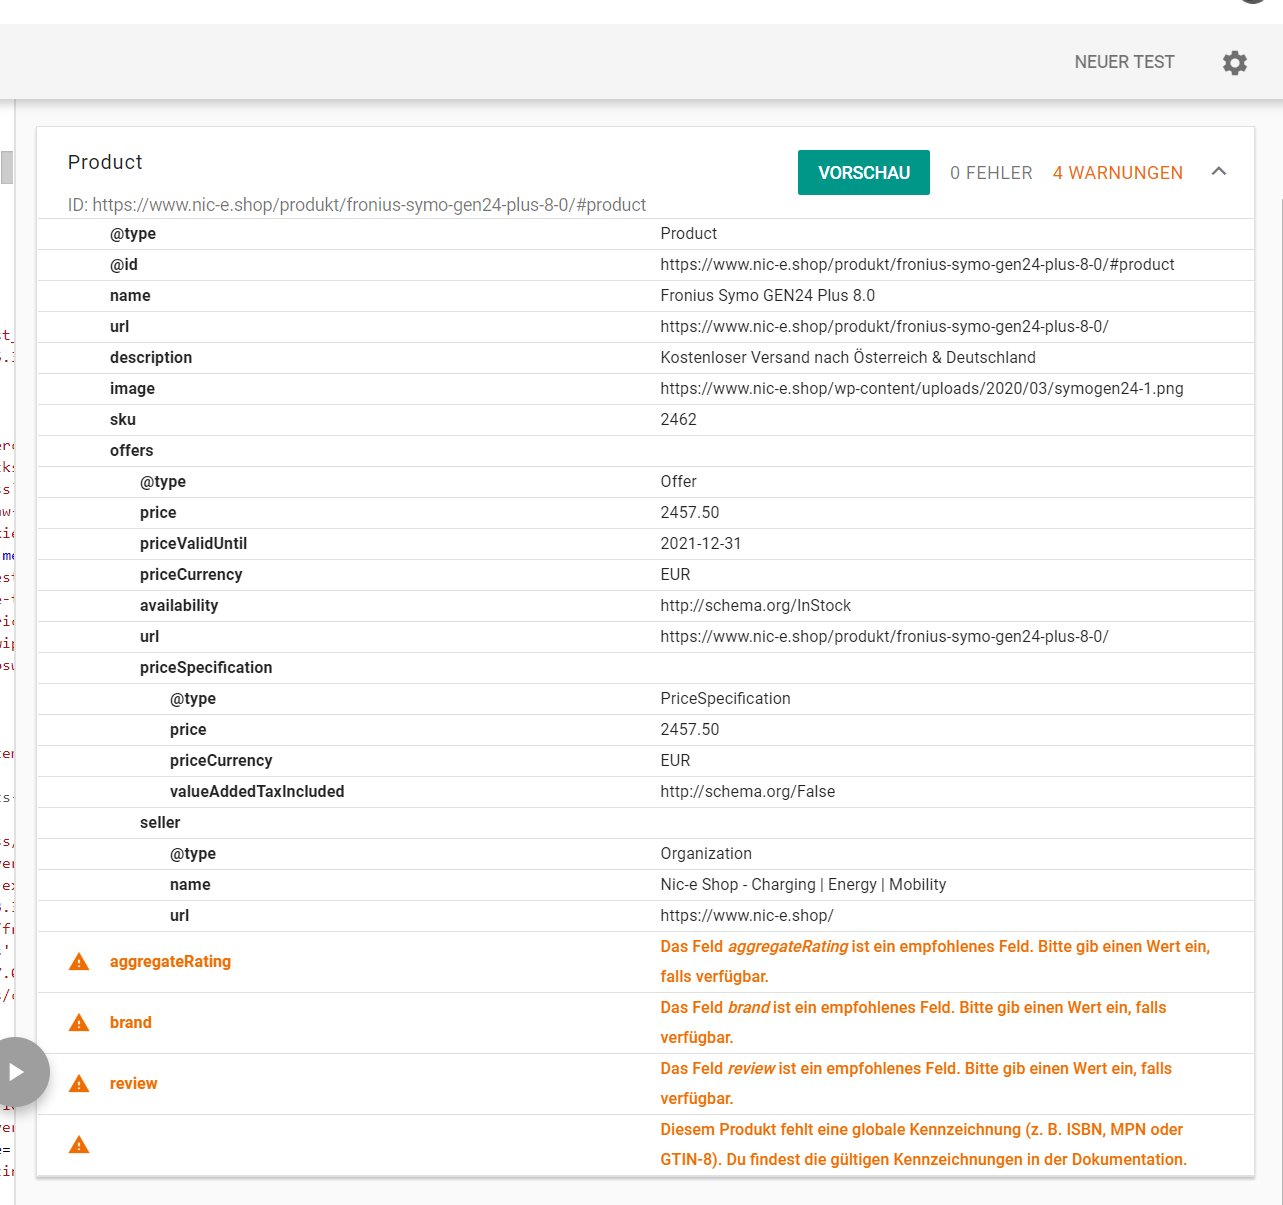
Task: Open the settings gear icon
Action: [1235, 63]
